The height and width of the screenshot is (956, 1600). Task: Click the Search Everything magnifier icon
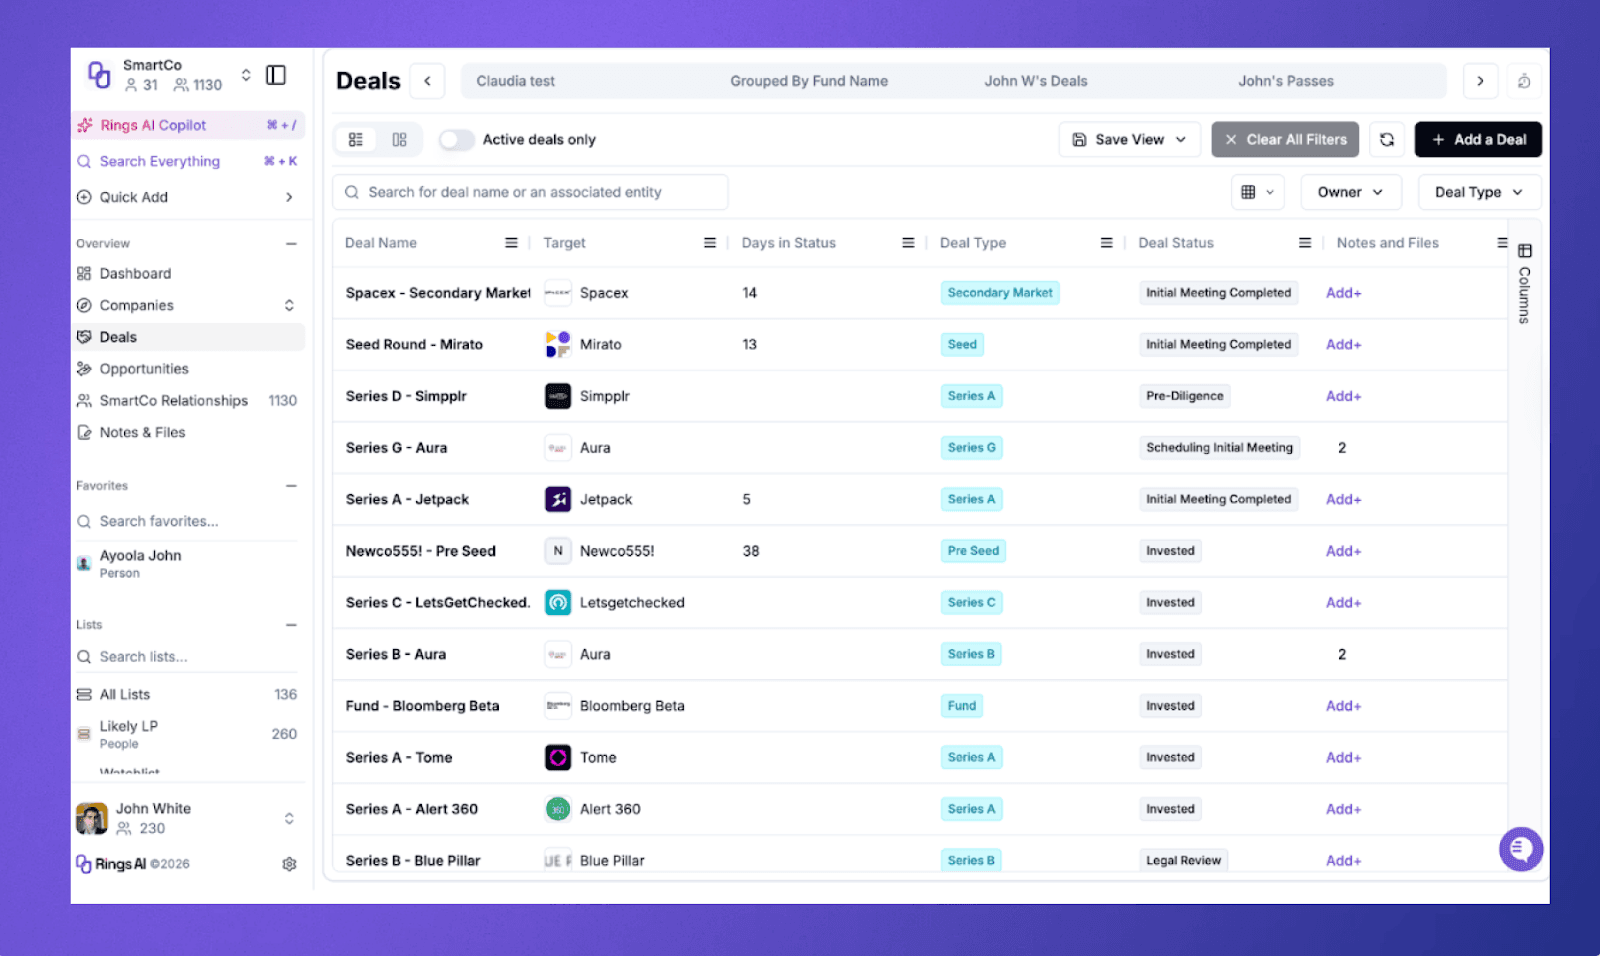(x=84, y=161)
